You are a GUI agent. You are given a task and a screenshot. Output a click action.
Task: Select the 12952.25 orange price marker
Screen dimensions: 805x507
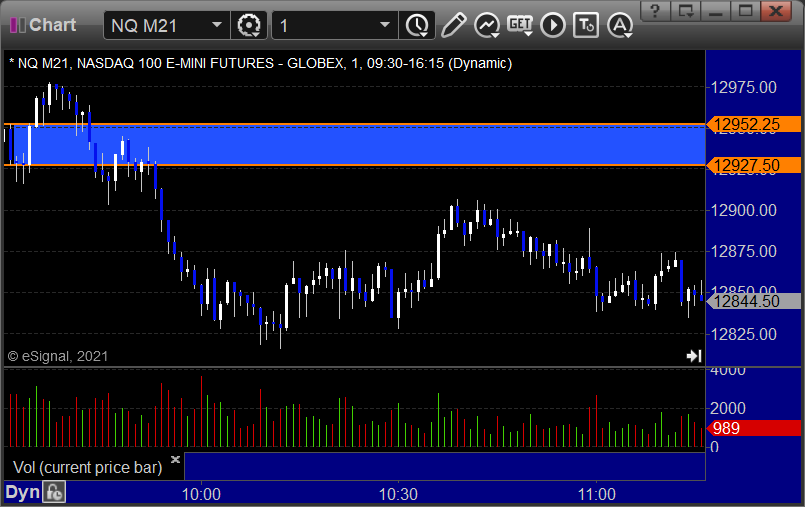[754, 124]
